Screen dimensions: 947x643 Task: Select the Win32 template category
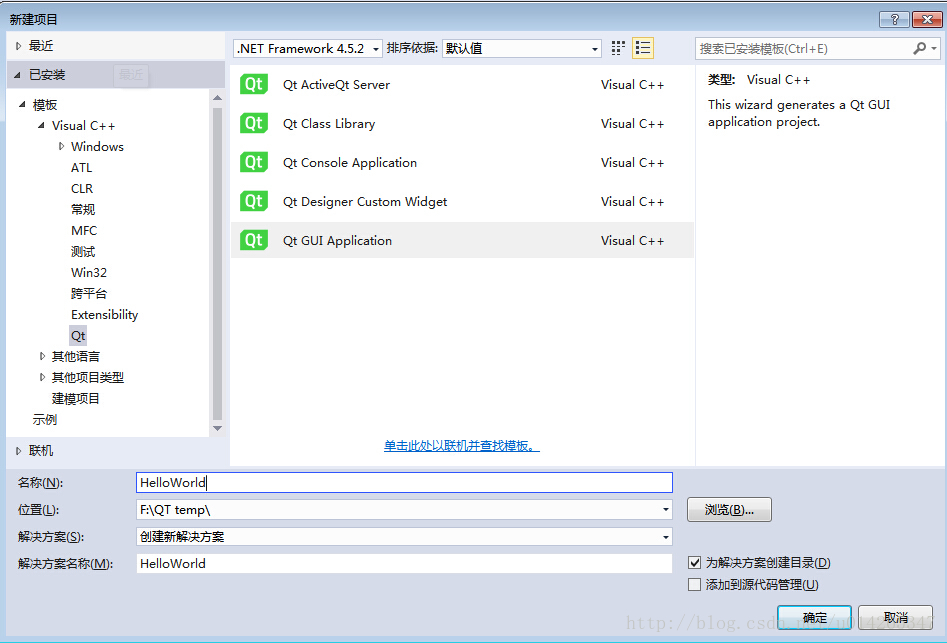tap(89, 272)
